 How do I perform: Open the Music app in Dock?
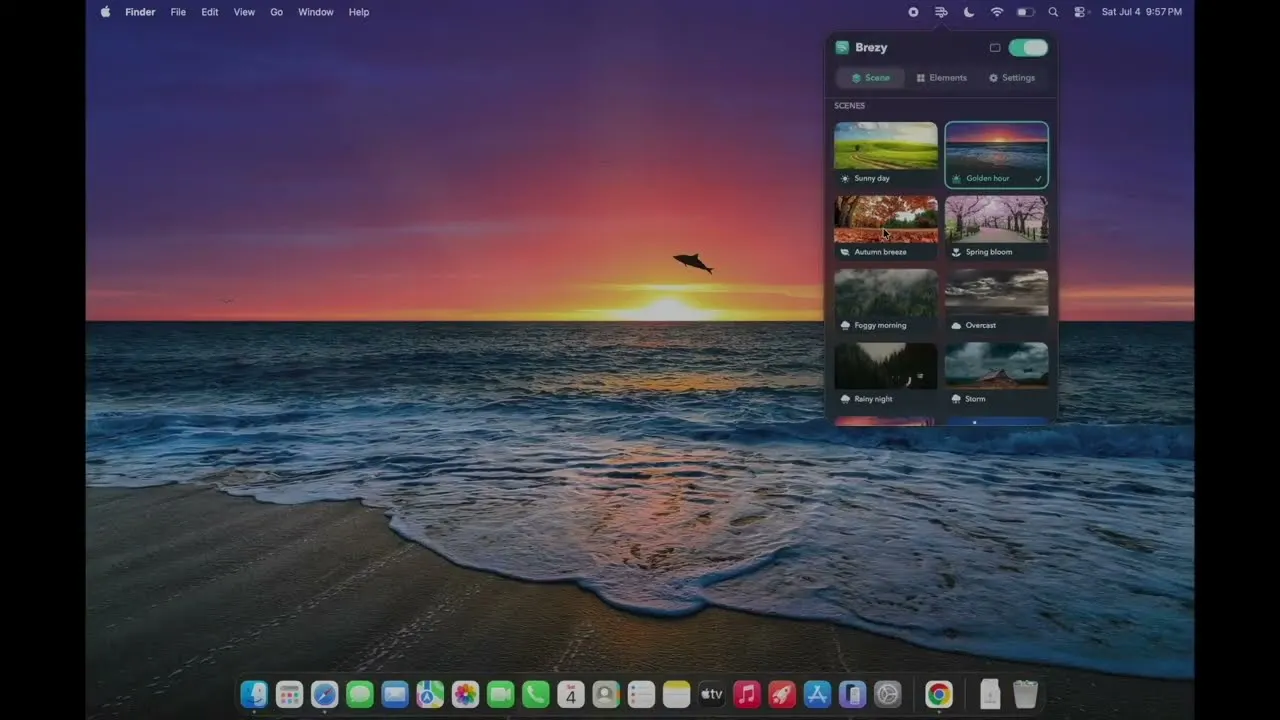(746, 694)
